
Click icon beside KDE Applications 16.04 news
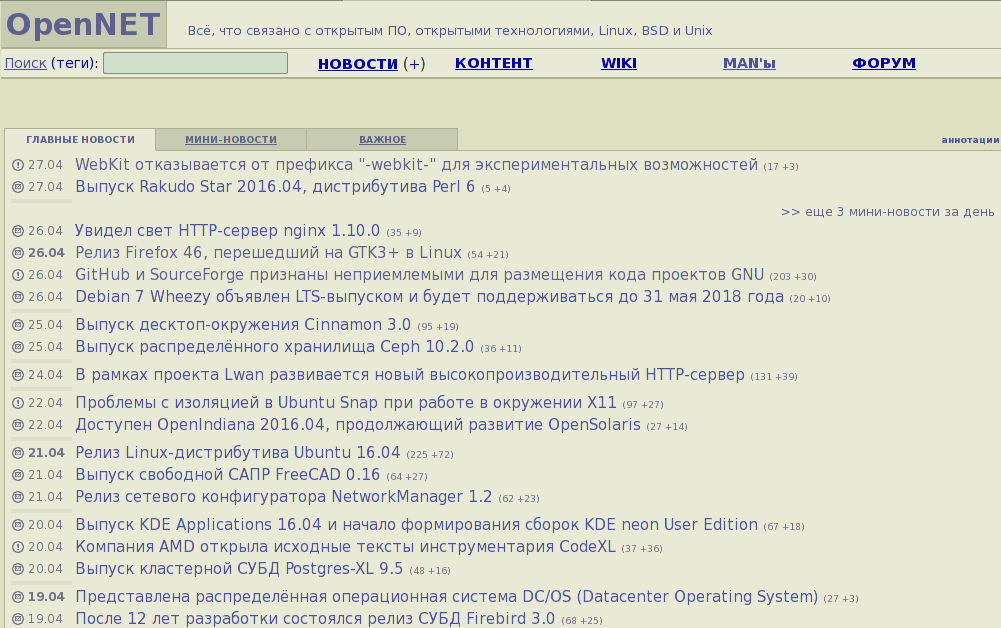point(18,525)
